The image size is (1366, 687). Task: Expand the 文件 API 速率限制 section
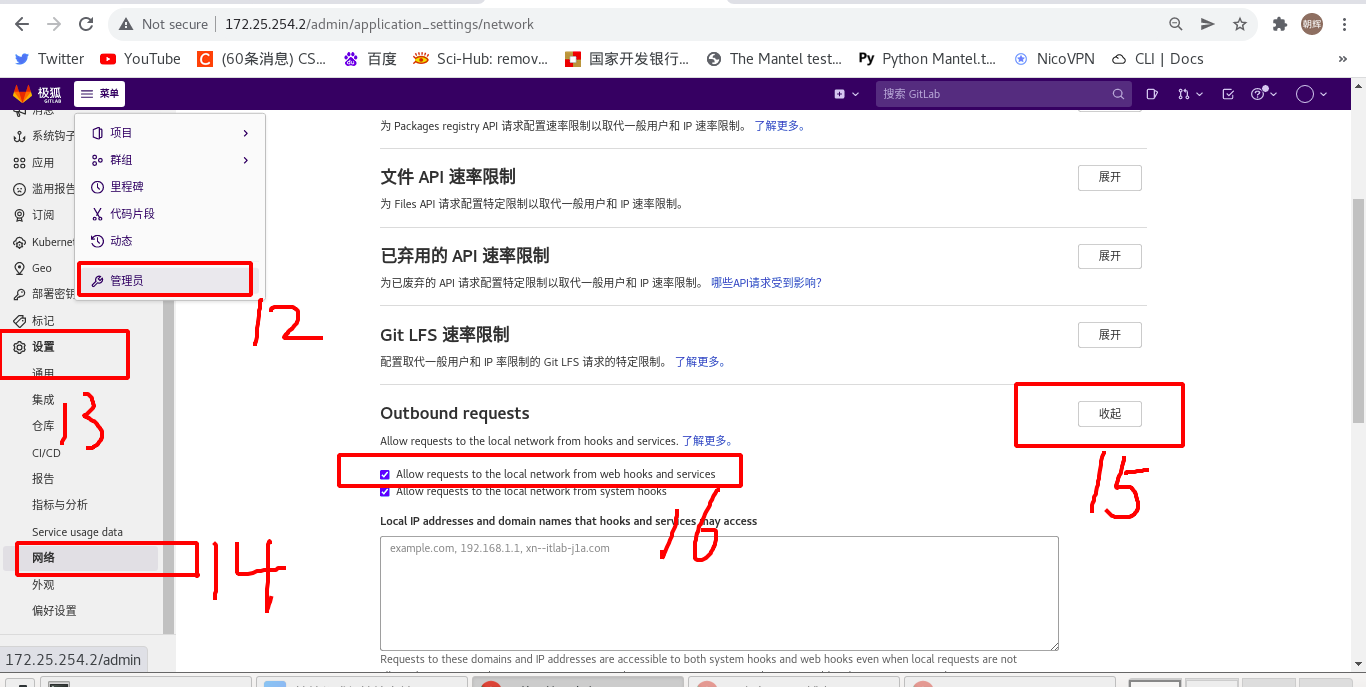click(x=1110, y=177)
